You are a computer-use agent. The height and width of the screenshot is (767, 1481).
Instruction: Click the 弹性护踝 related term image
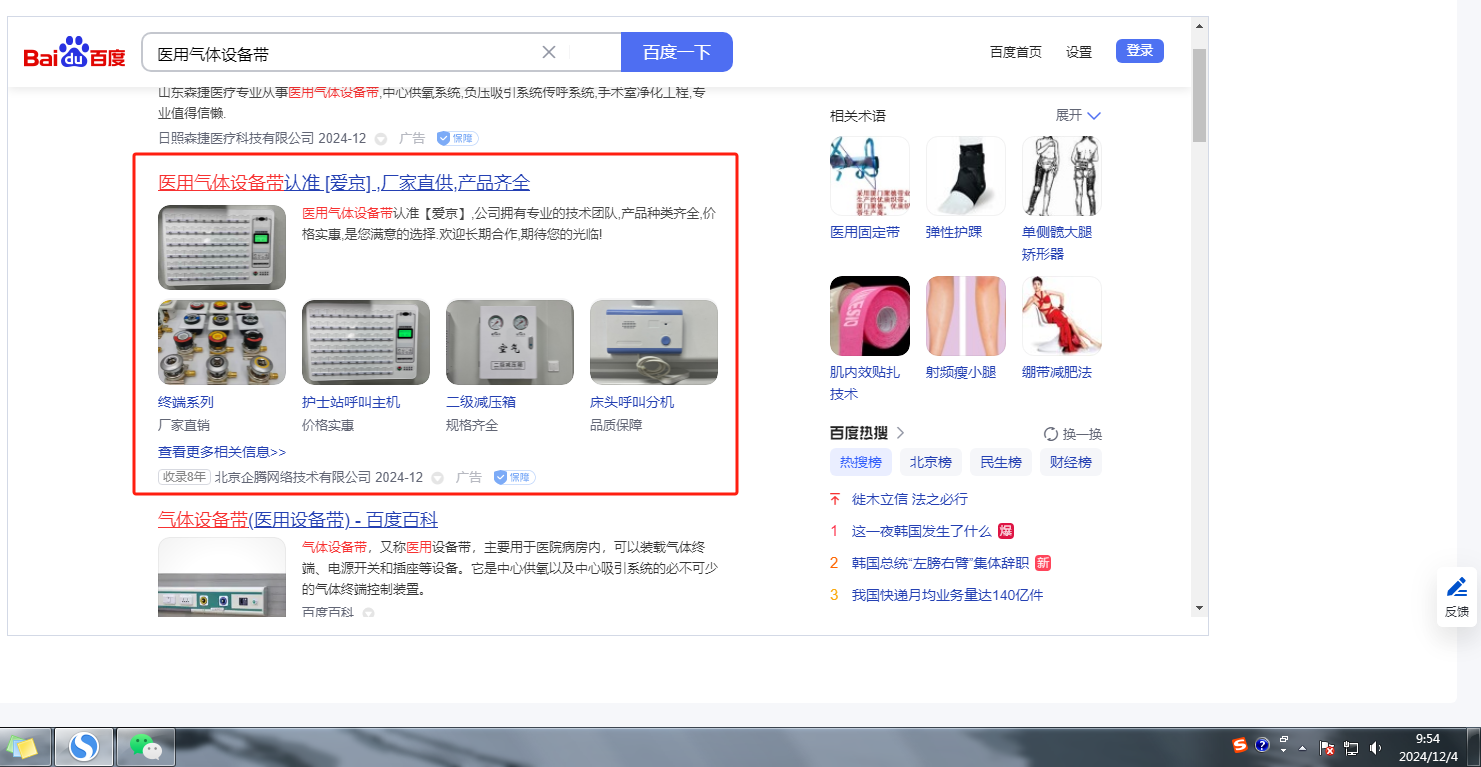click(x=966, y=176)
